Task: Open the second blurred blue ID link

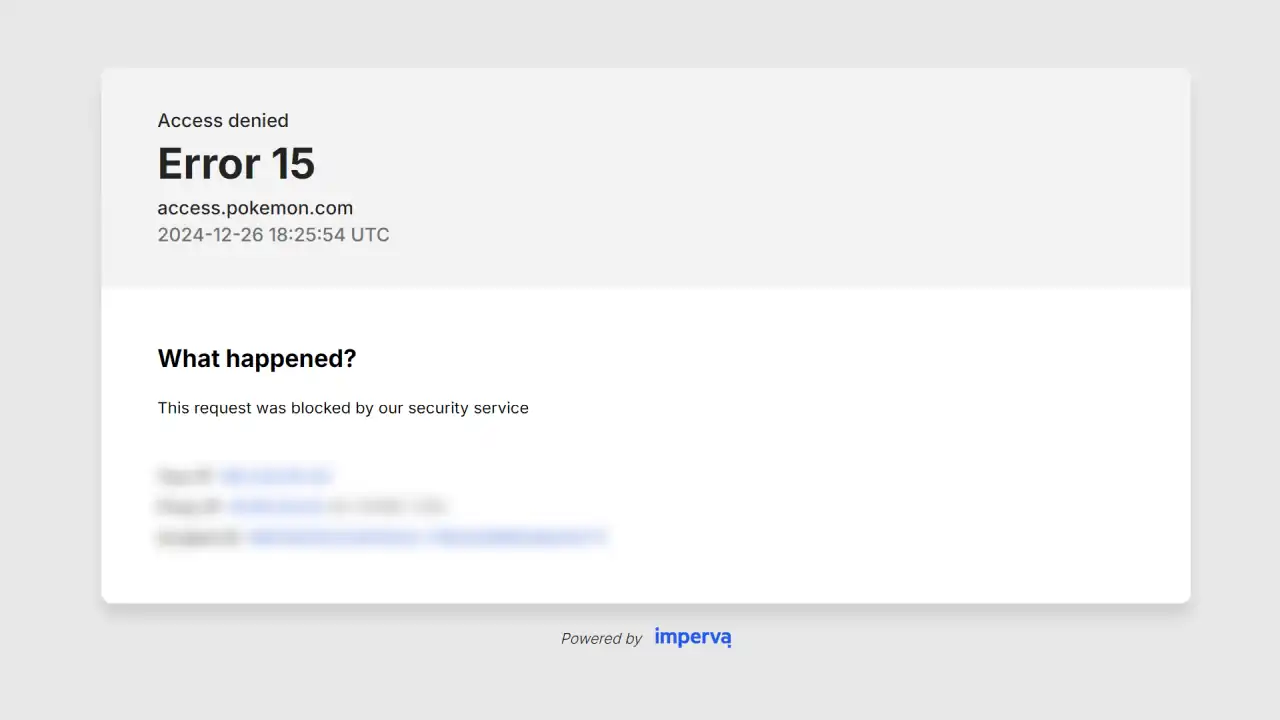Action: tap(276, 506)
